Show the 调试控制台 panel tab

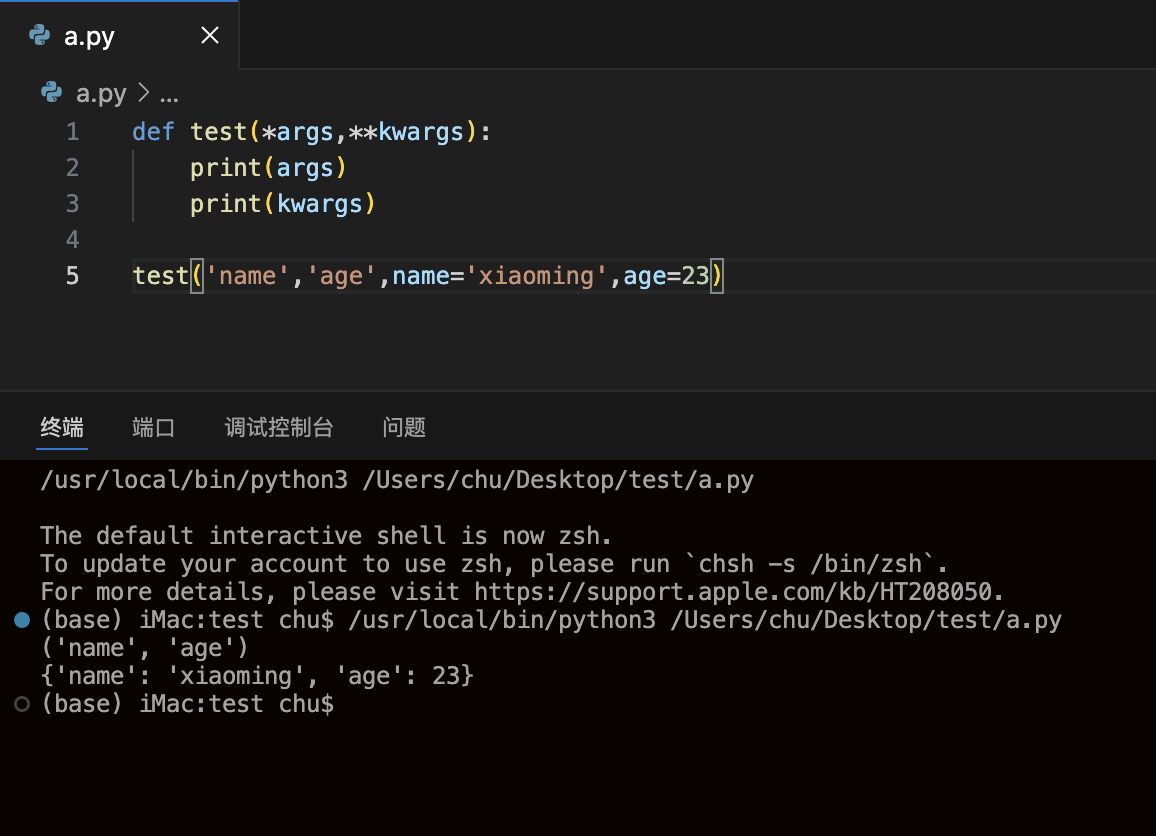pyautogui.click(x=279, y=428)
